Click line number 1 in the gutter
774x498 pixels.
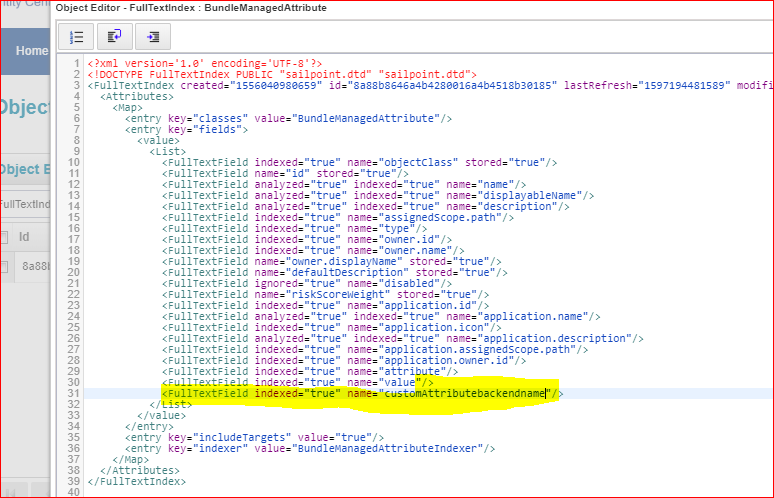coord(76,63)
